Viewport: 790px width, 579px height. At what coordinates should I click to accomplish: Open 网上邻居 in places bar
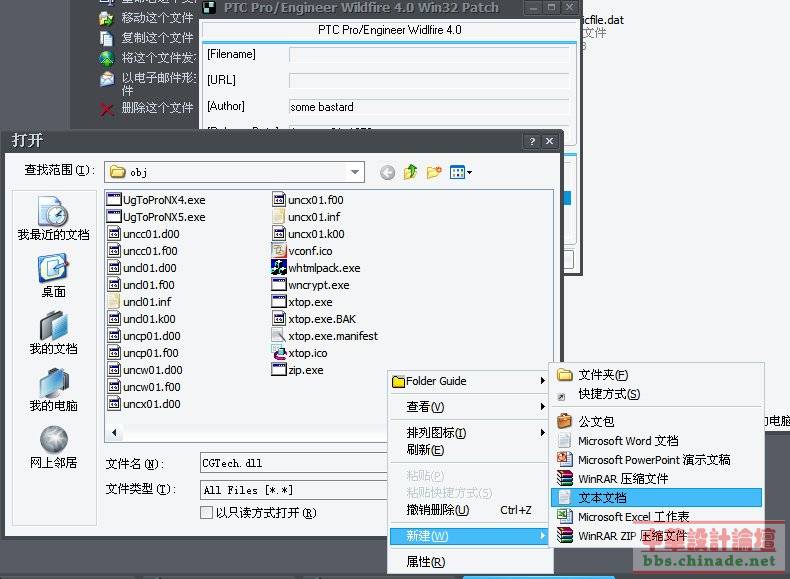tap(53, 447)
